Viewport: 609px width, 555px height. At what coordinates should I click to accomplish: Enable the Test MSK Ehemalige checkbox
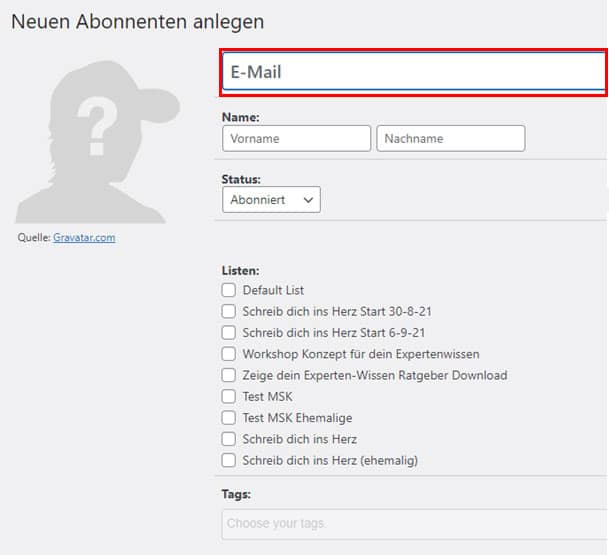tap(229, 418)
